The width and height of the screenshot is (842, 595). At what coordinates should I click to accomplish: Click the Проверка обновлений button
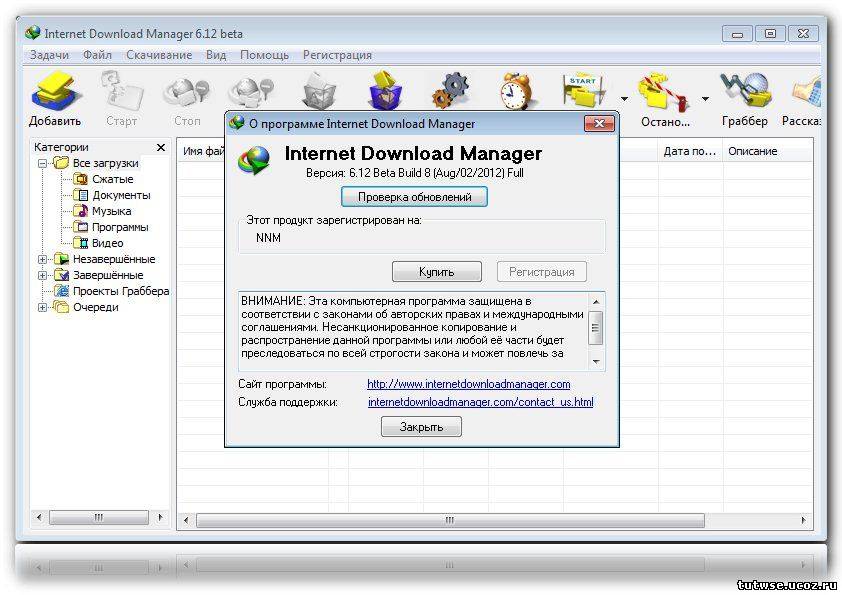click(414, 197)
